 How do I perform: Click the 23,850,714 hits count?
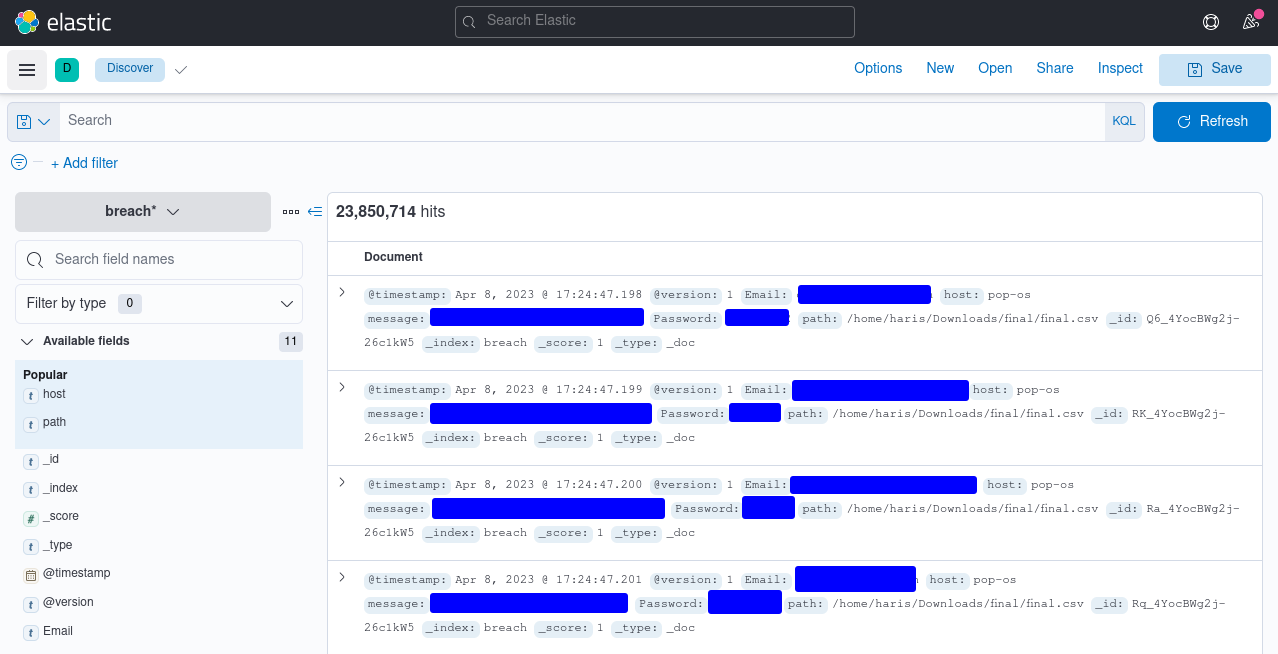390,212
